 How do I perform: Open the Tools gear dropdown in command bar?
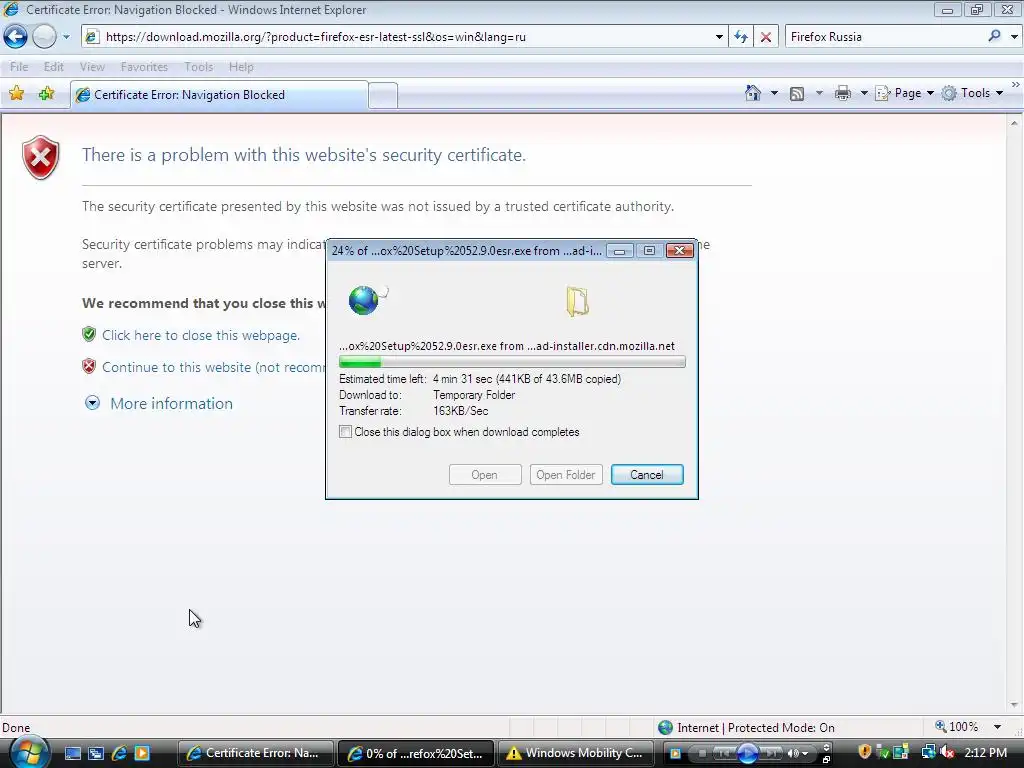point(972,93)
